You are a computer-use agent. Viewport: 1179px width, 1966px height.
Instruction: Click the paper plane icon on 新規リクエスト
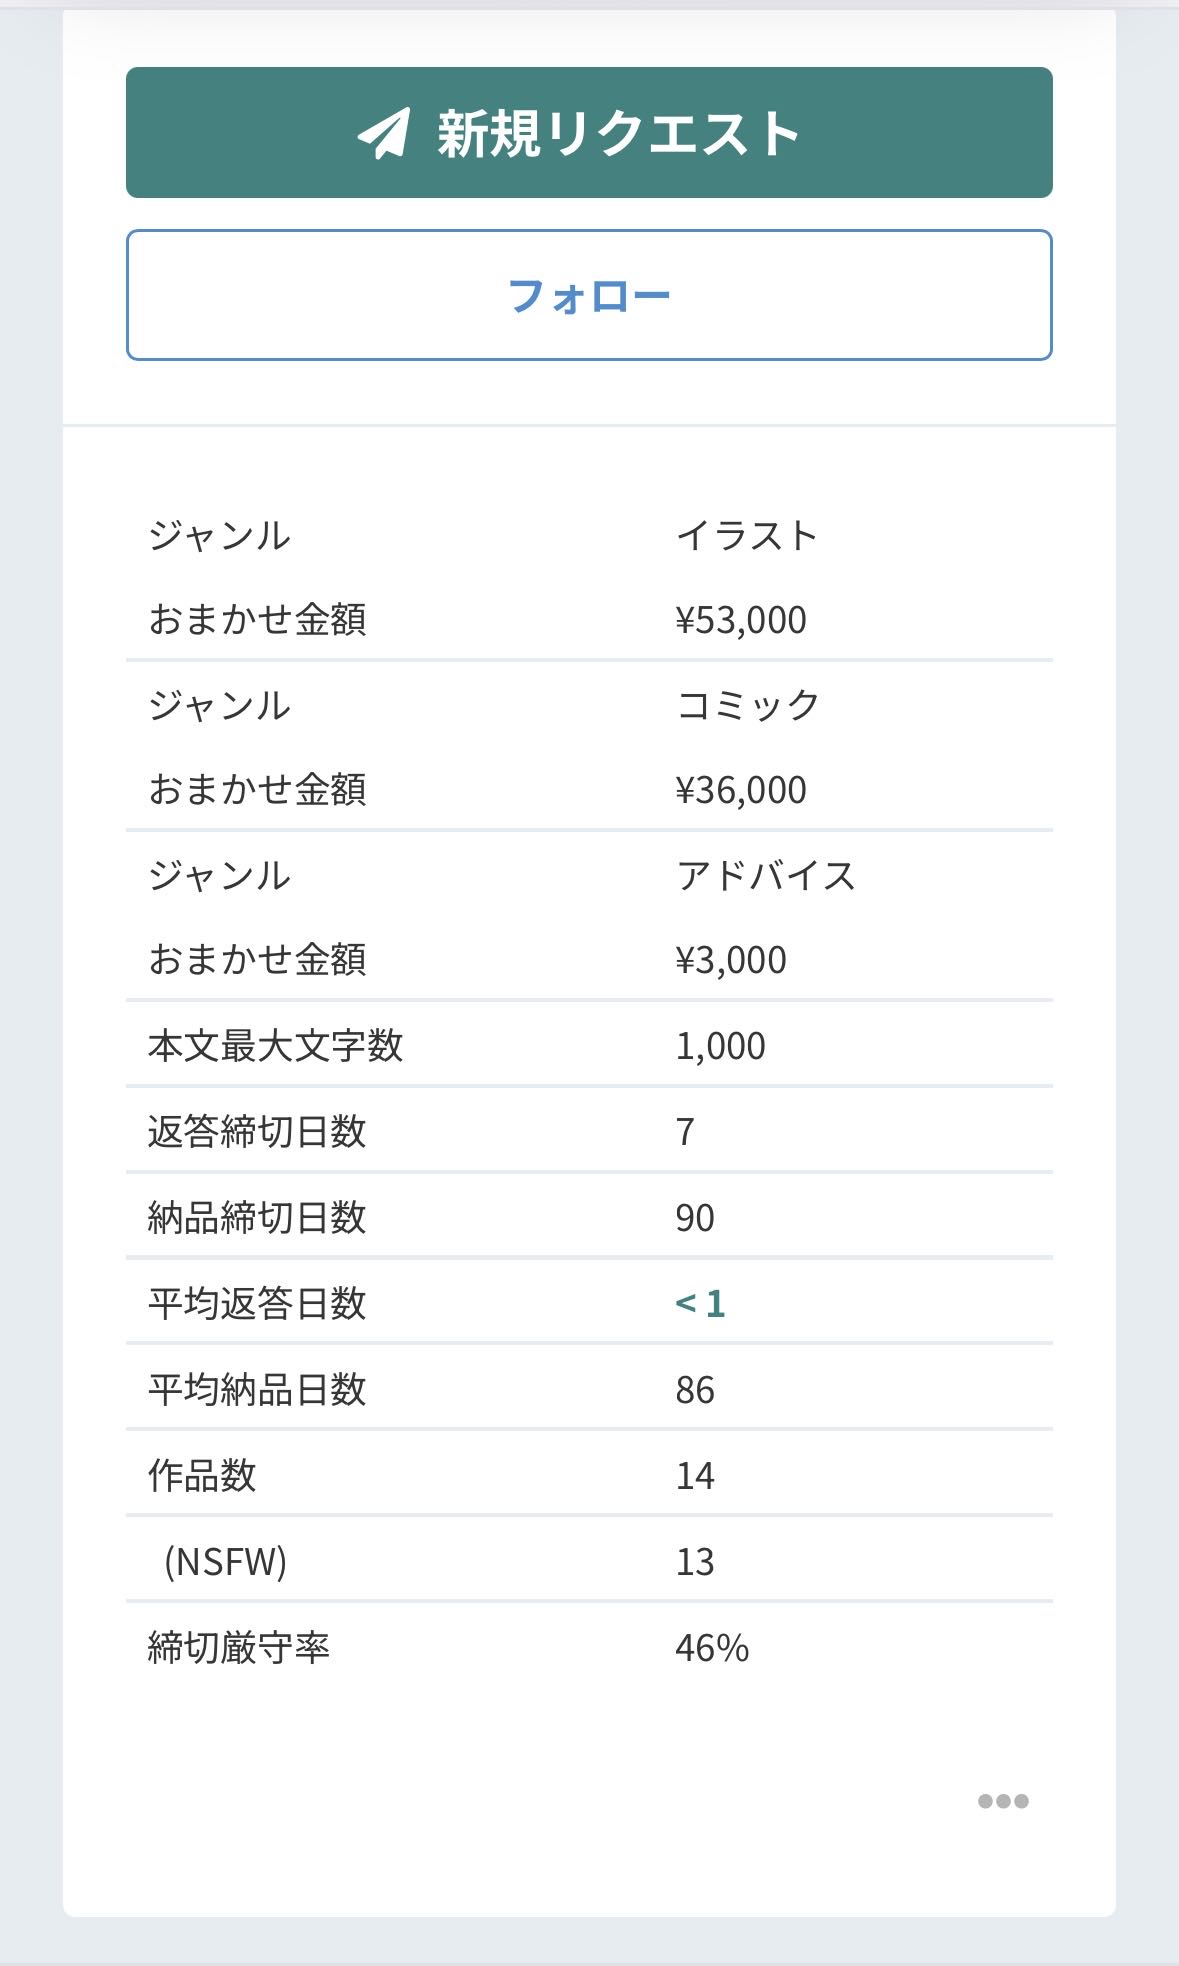385,133
